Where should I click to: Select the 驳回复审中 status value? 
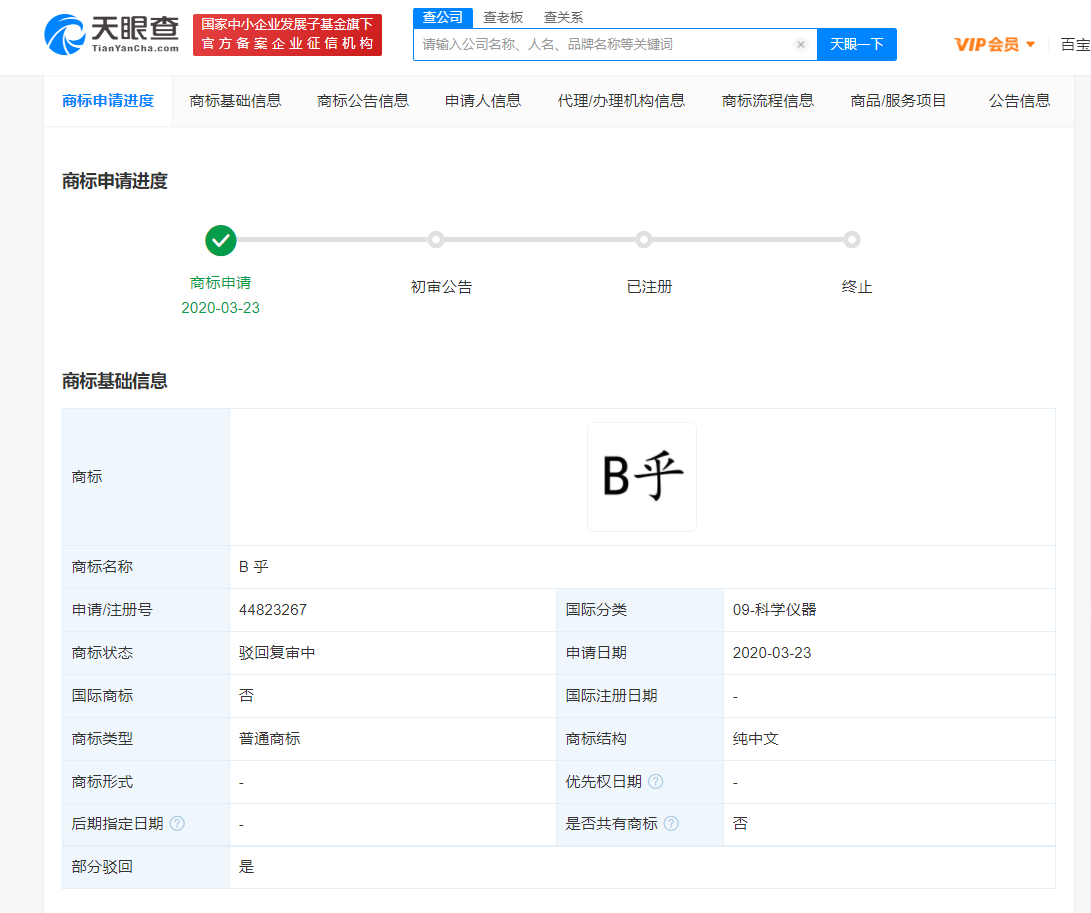[277, 653]
